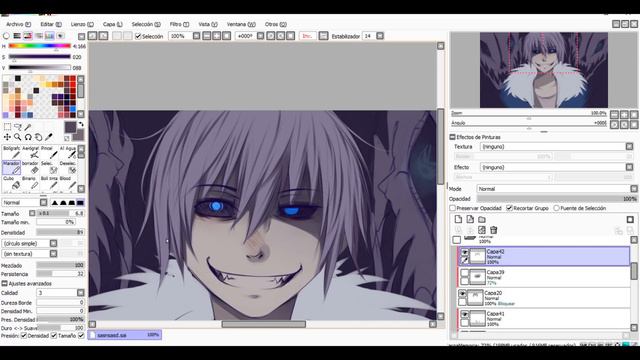The width and height of the screenshot is (640, 360).
Task: Choose the borrador eraser tool
Action: coord(31,168)
